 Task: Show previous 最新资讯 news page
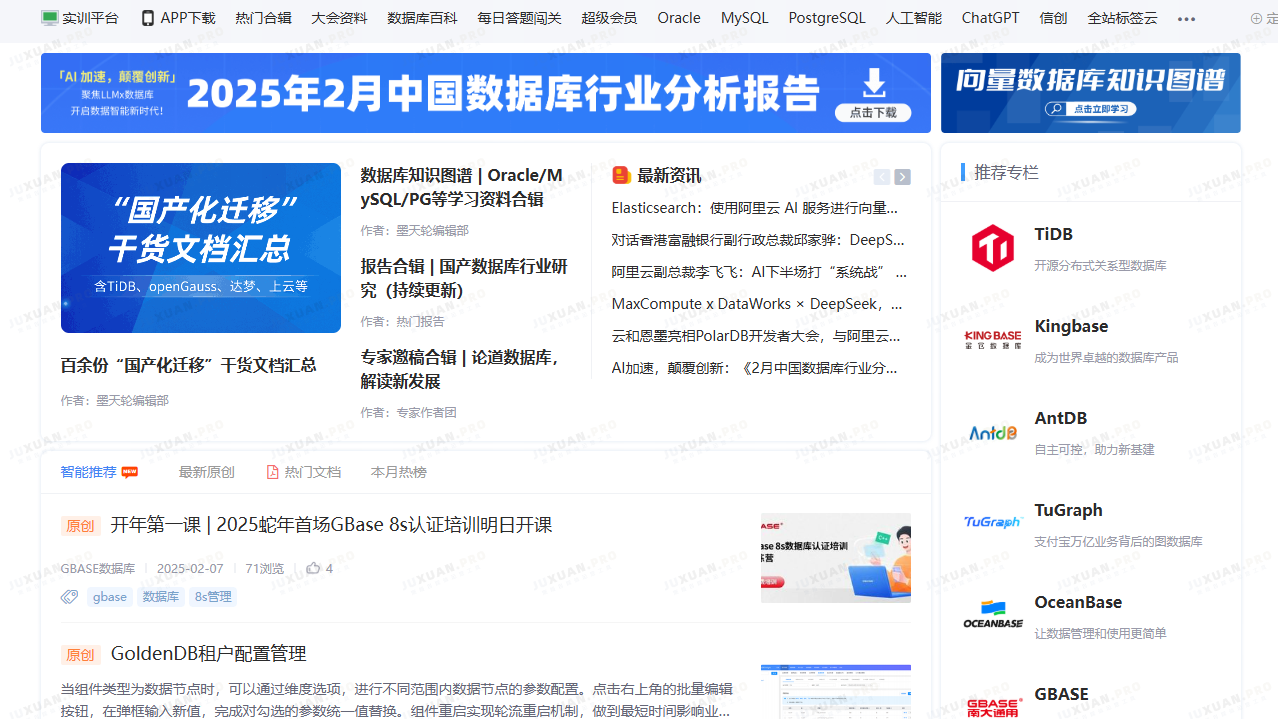(x=881, y=177)
